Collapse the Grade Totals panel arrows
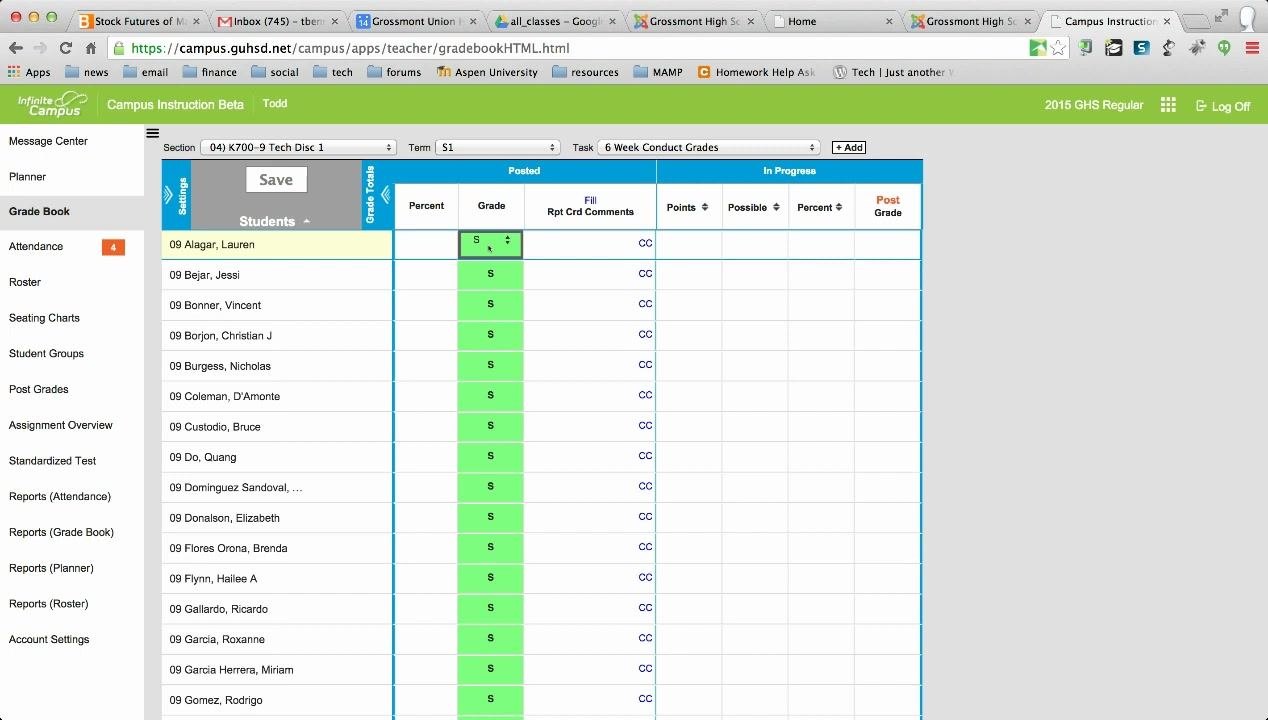Screen dimensions: 1268x720 (x=385, y=195)
